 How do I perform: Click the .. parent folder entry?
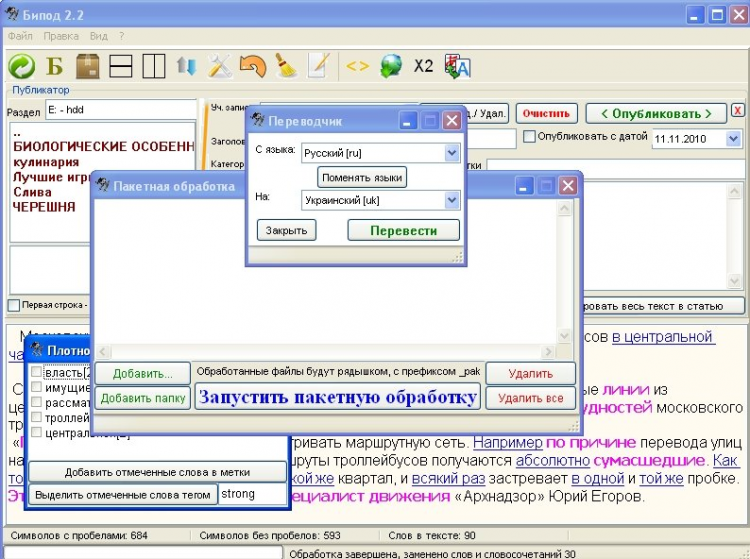(17, 134)
